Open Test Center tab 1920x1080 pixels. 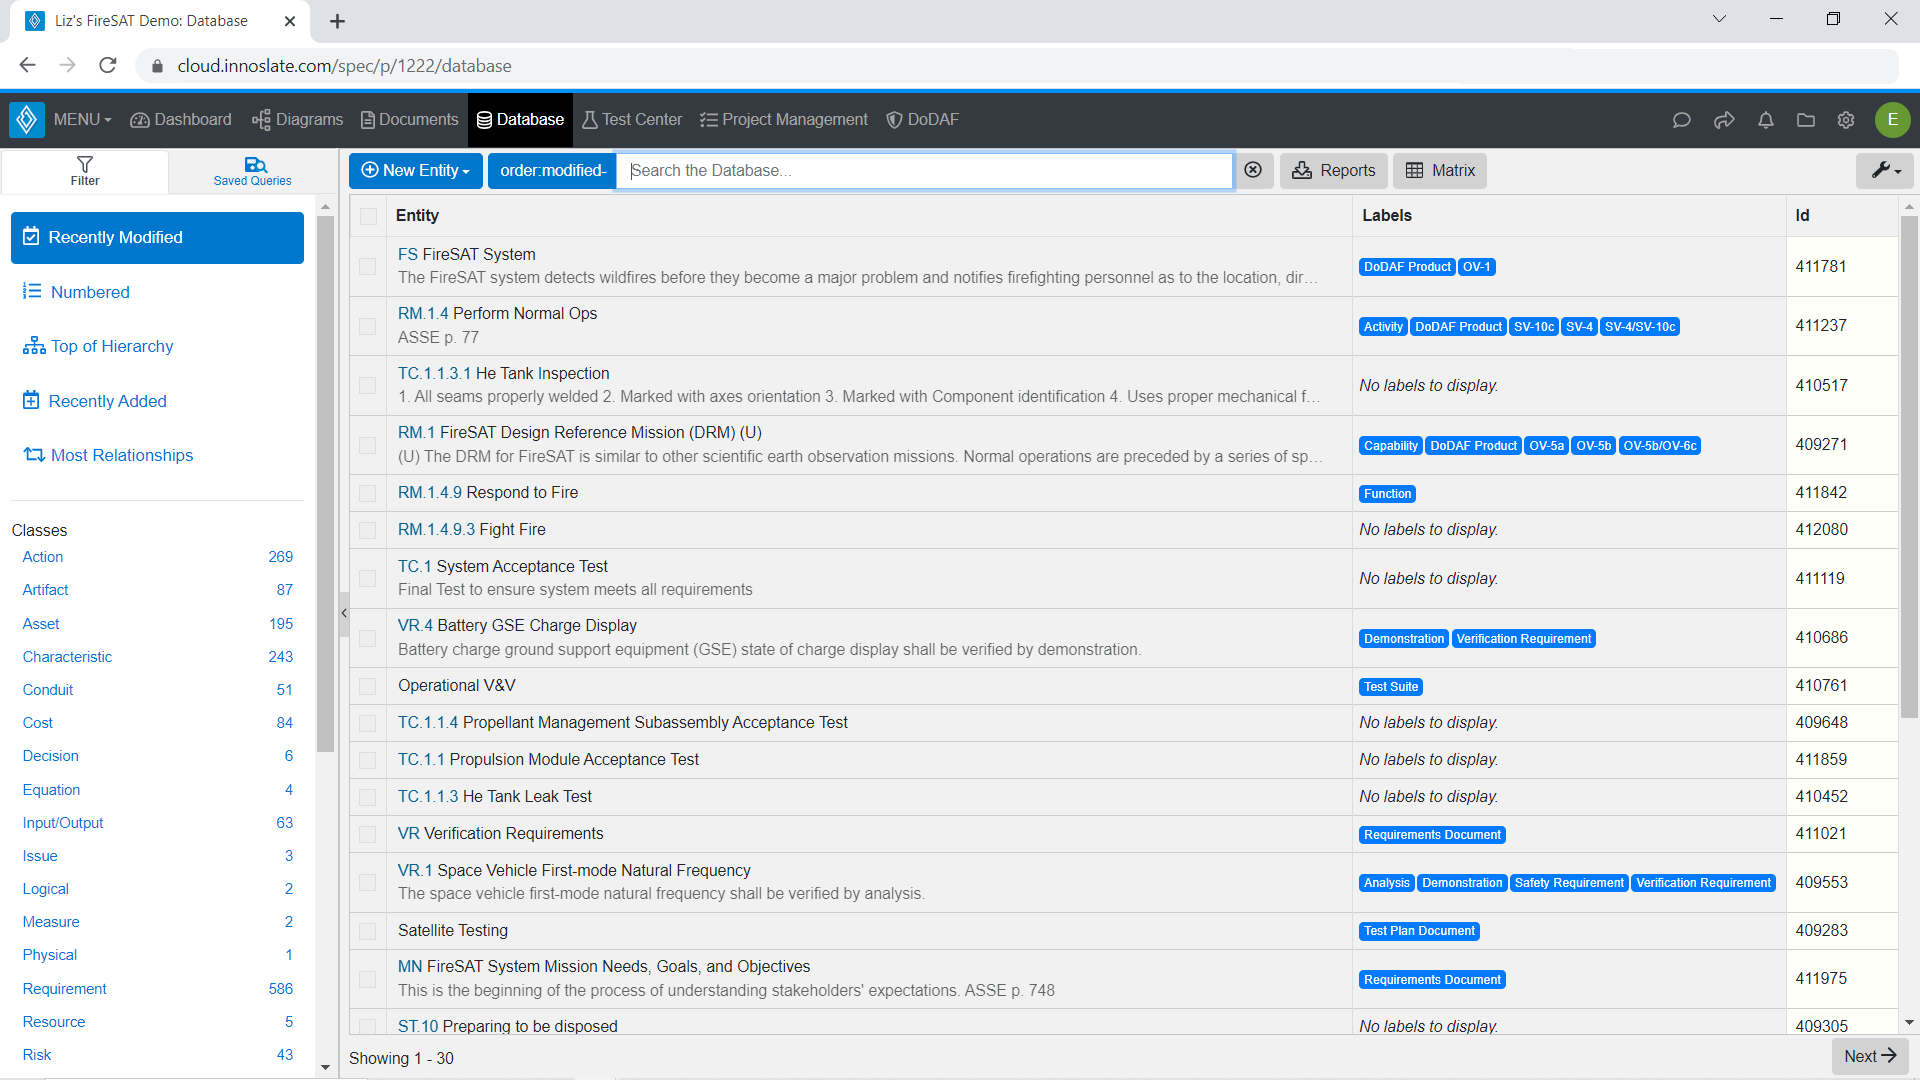tap(632, 120)
